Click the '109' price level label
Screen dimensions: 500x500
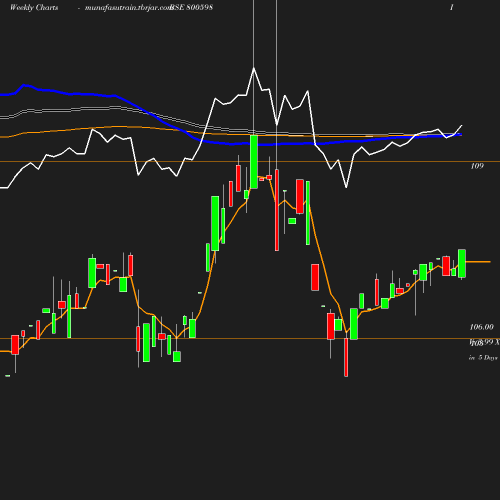click(477, 166)
